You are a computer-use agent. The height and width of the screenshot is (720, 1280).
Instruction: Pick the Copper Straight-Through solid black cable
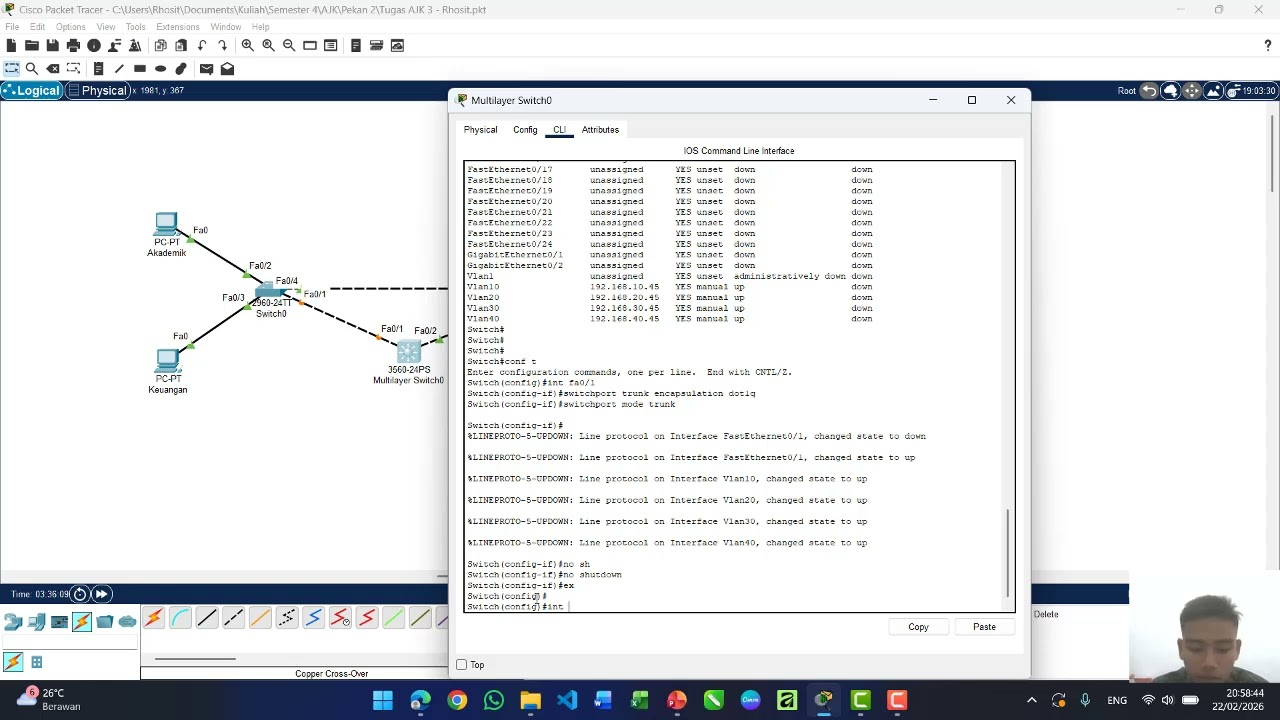coord(207,619)
